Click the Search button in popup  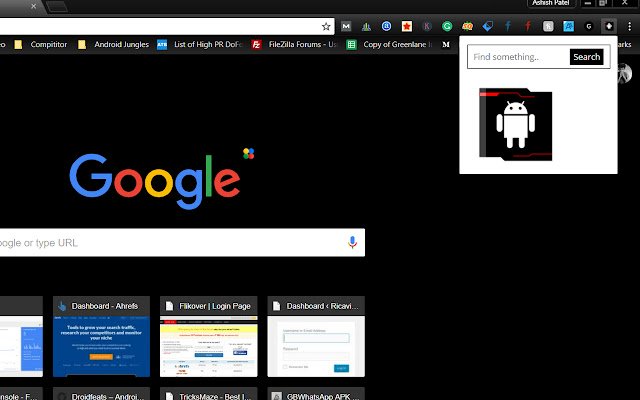[587, 57]
